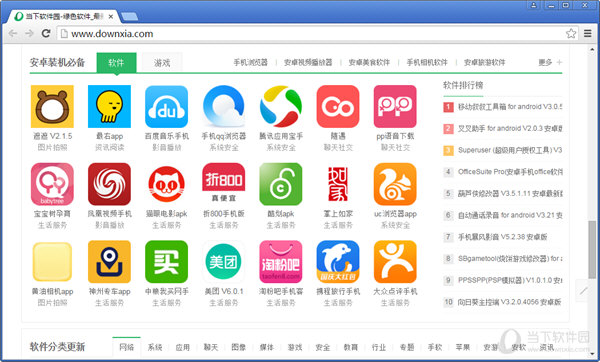This screenshot has width=600, height=362.
Task: Open the 手机相机软件 category link
Action: 427,62
